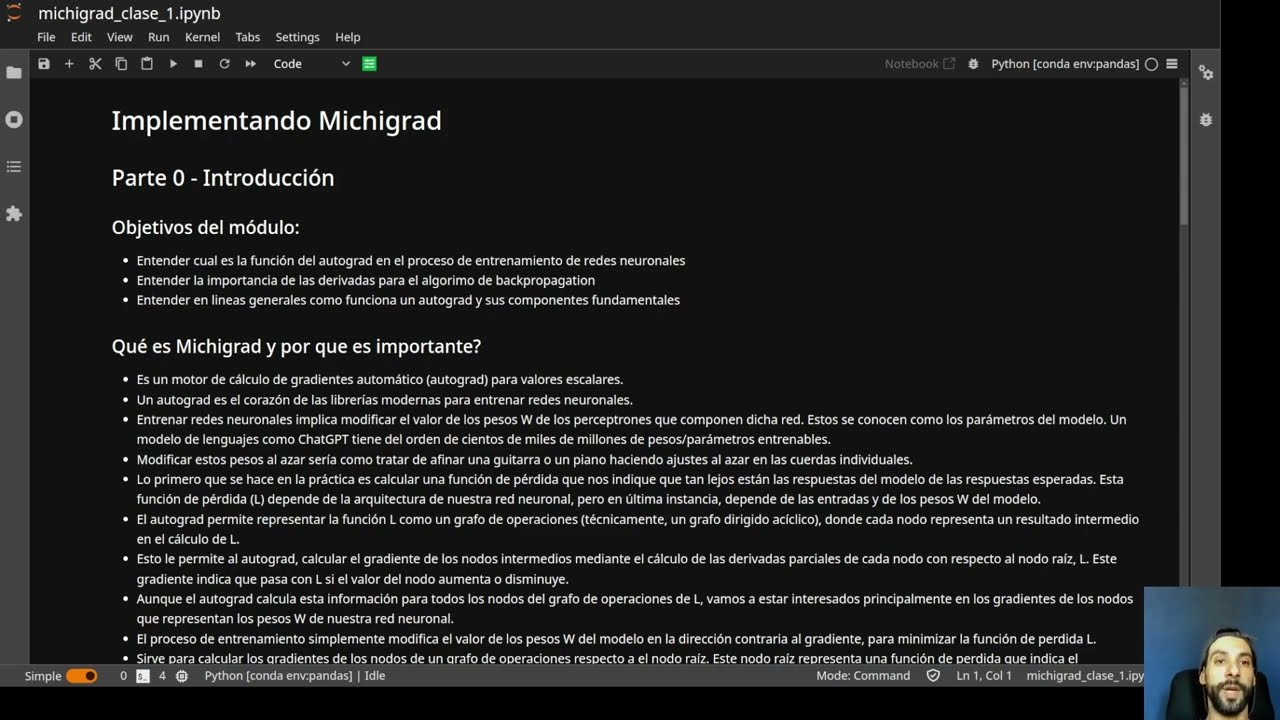This screenshot has height=720, width=1280.
Task: Click the michigrad_clase_1.ipynb status bar filename
Action: click(1085, 676)
